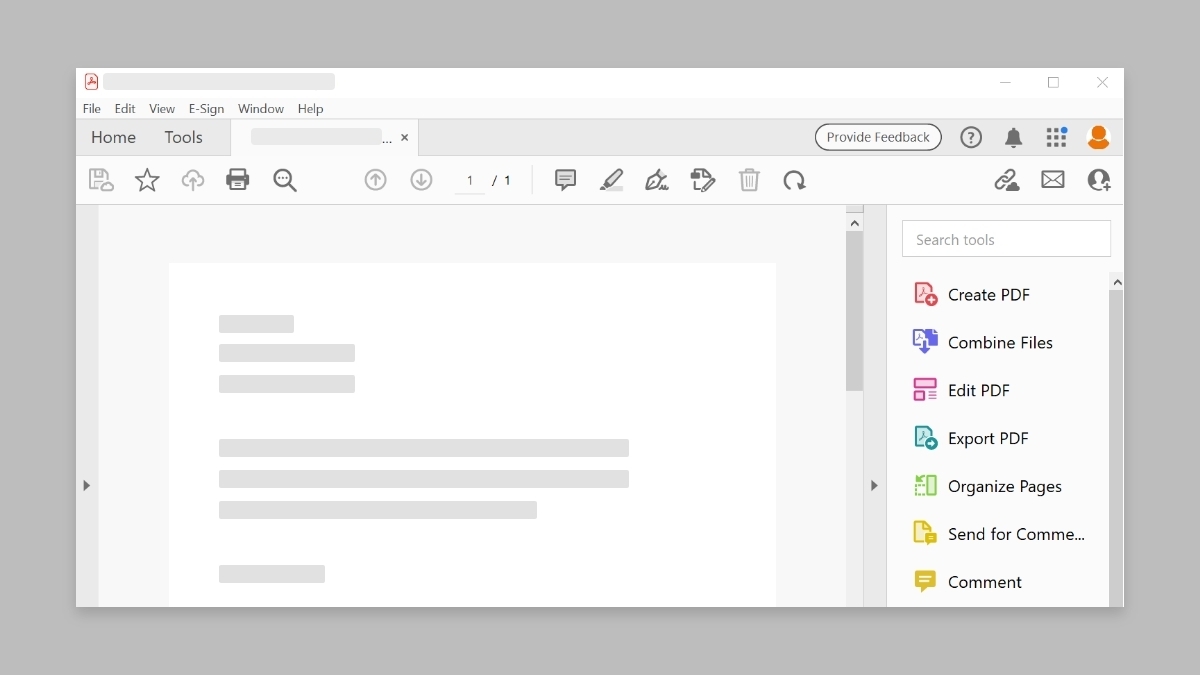Image resolution: width=1200 pixels, height=675 pixels.
Task: Click the upload to cloud icon
Action: (x=192, y=180)
